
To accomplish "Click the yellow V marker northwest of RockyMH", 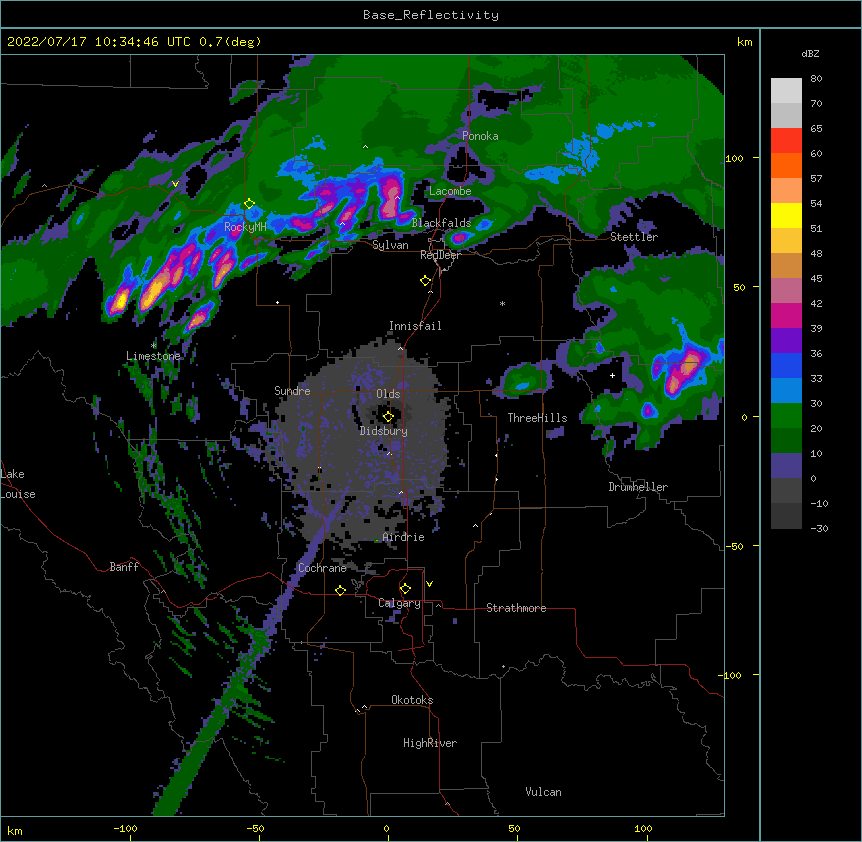I will (175, 184).
